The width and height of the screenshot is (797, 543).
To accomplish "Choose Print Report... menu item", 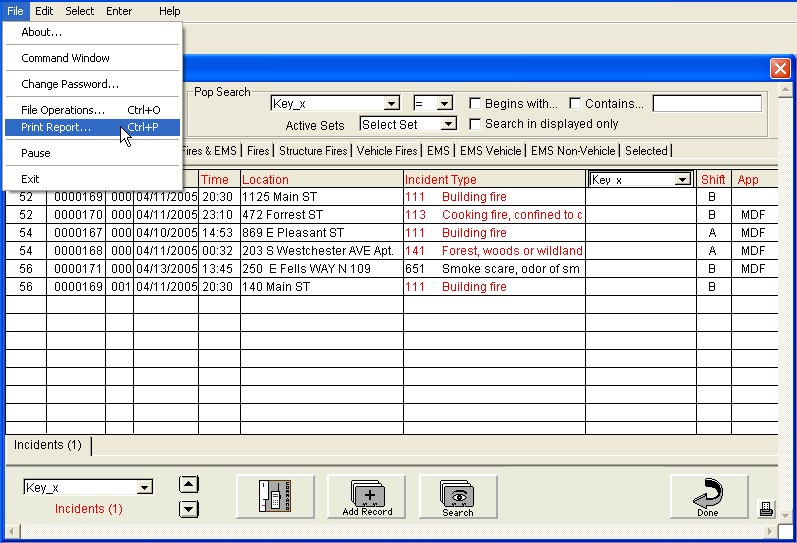I will 93,127.
